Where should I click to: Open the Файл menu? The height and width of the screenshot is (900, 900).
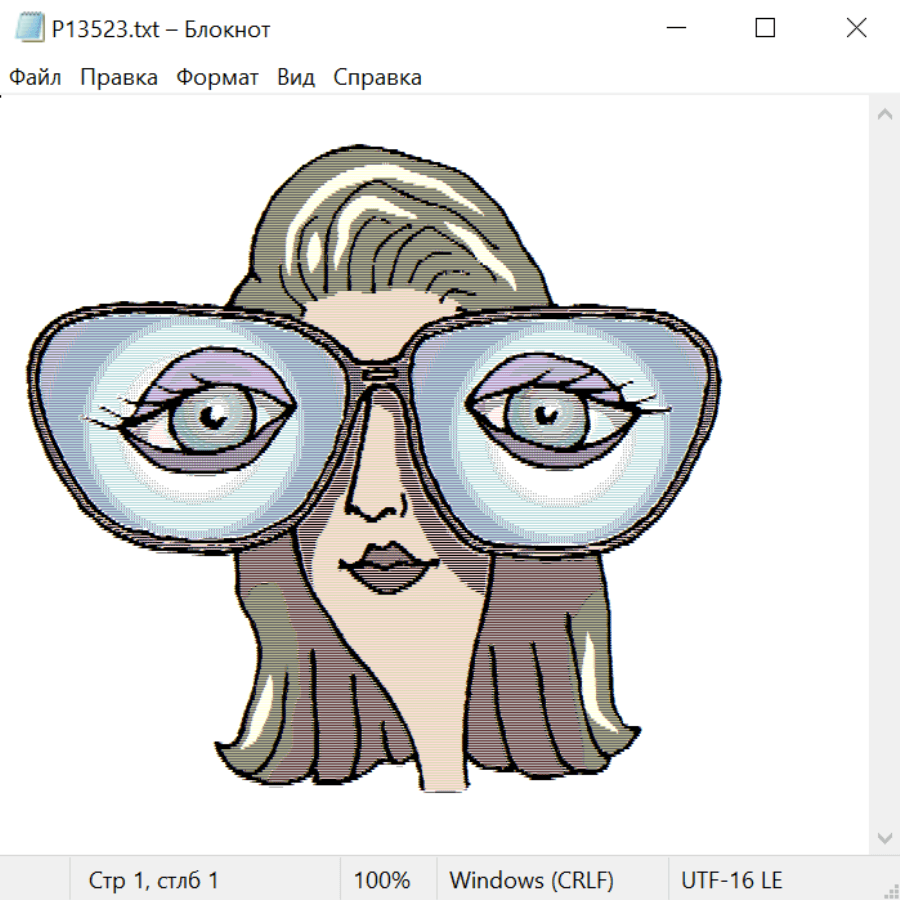tap(35, 77)
